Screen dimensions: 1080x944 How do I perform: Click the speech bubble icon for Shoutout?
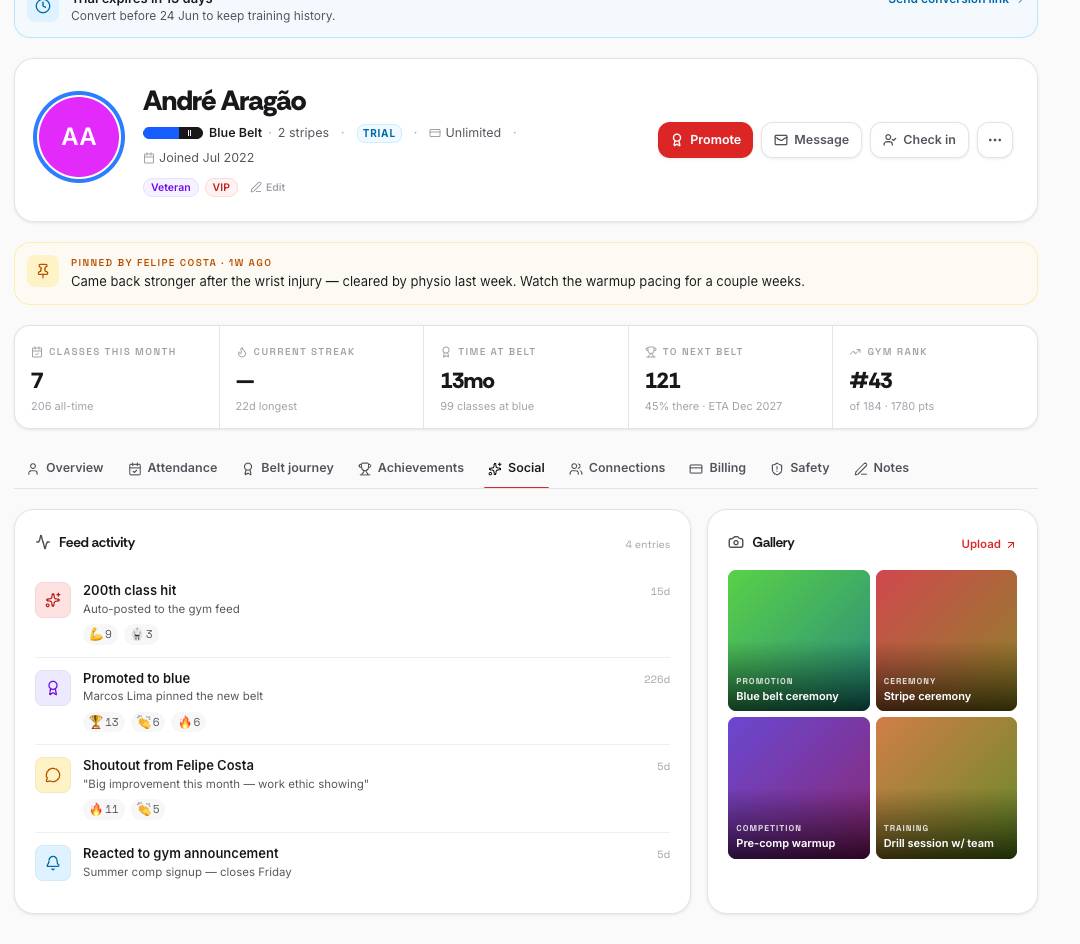[x=53, y=775]
